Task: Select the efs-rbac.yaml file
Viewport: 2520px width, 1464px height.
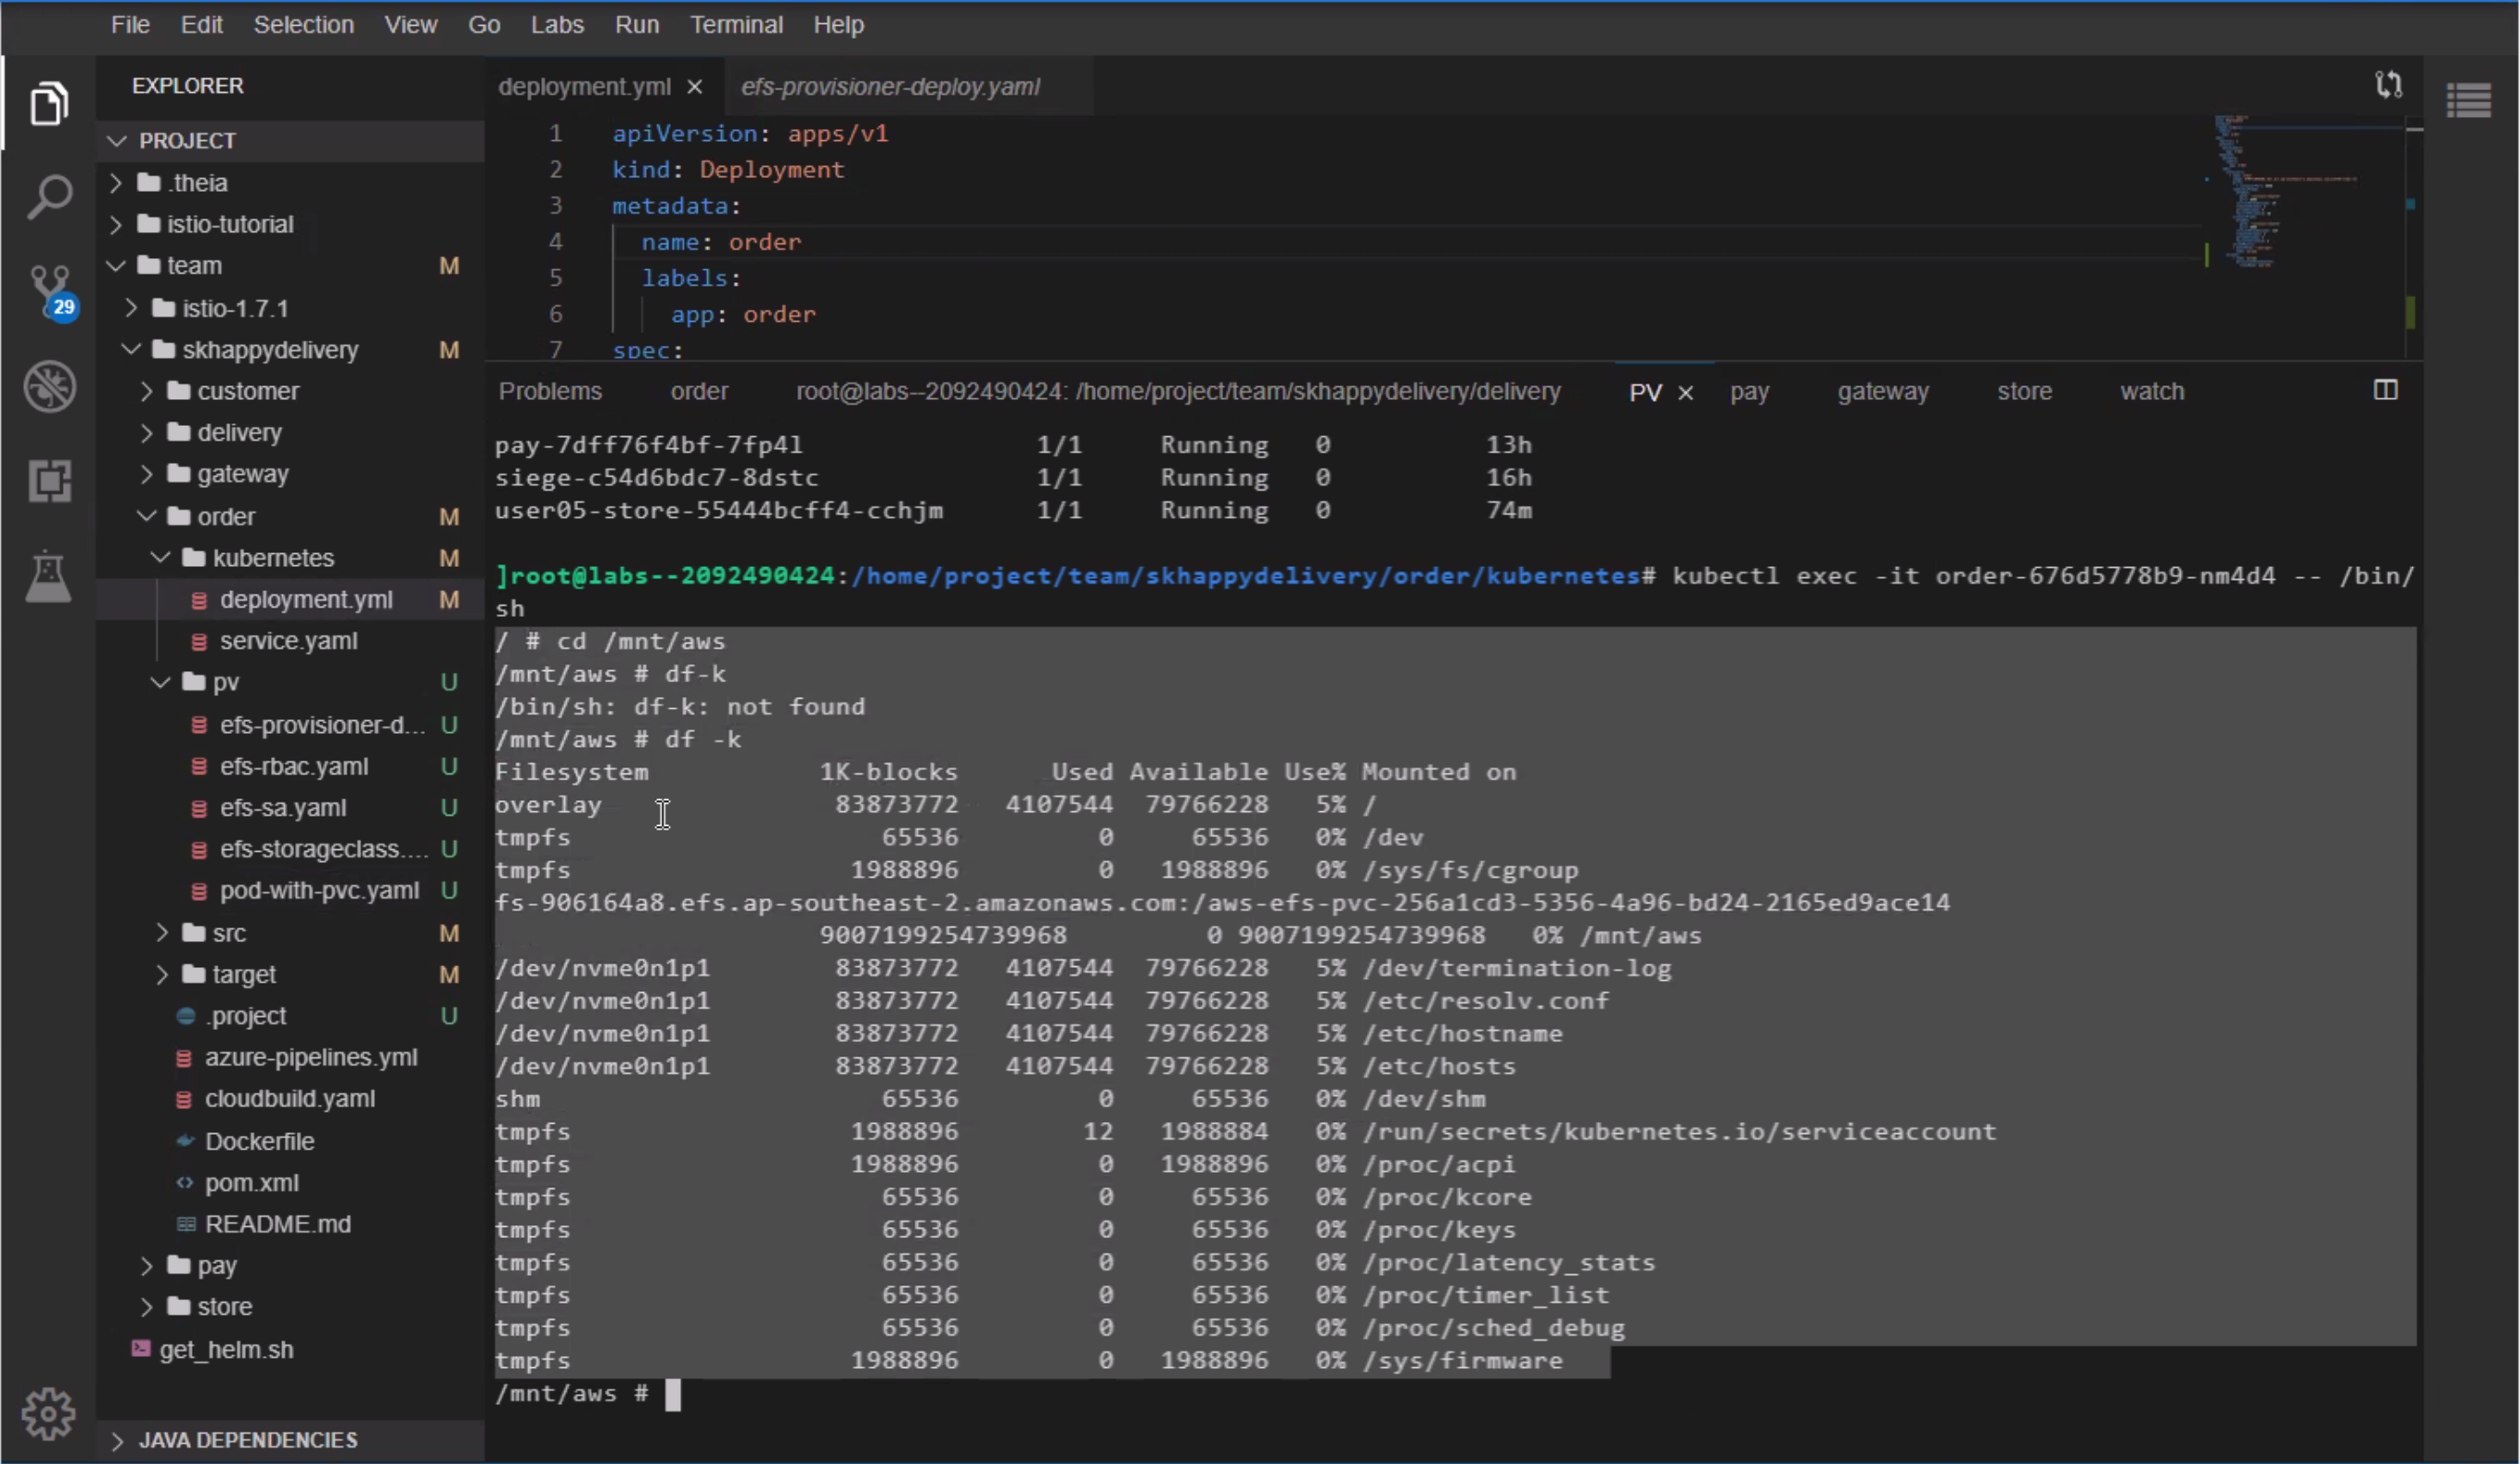Action: click(291, 766)
